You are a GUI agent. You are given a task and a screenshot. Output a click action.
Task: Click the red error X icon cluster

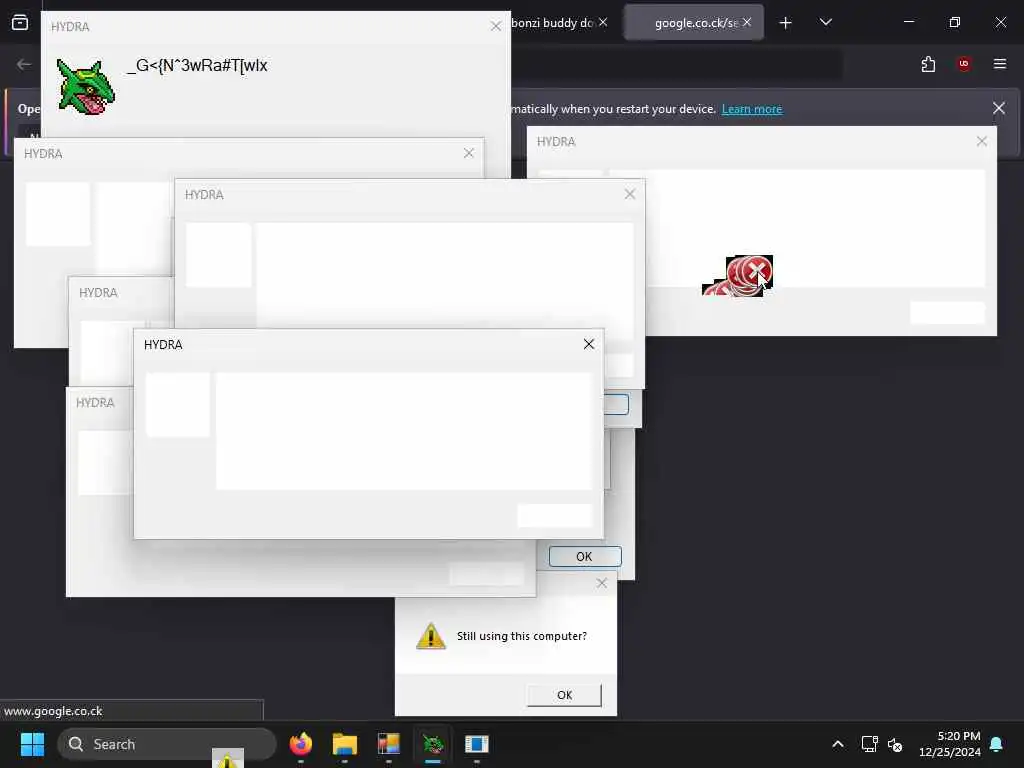[738, 275]
